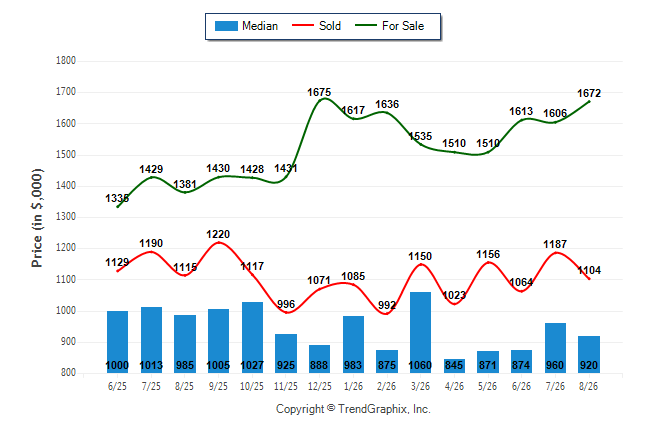Click the blue Median legend swatch
Screen dimensions: 646x434
coord(226,26)
